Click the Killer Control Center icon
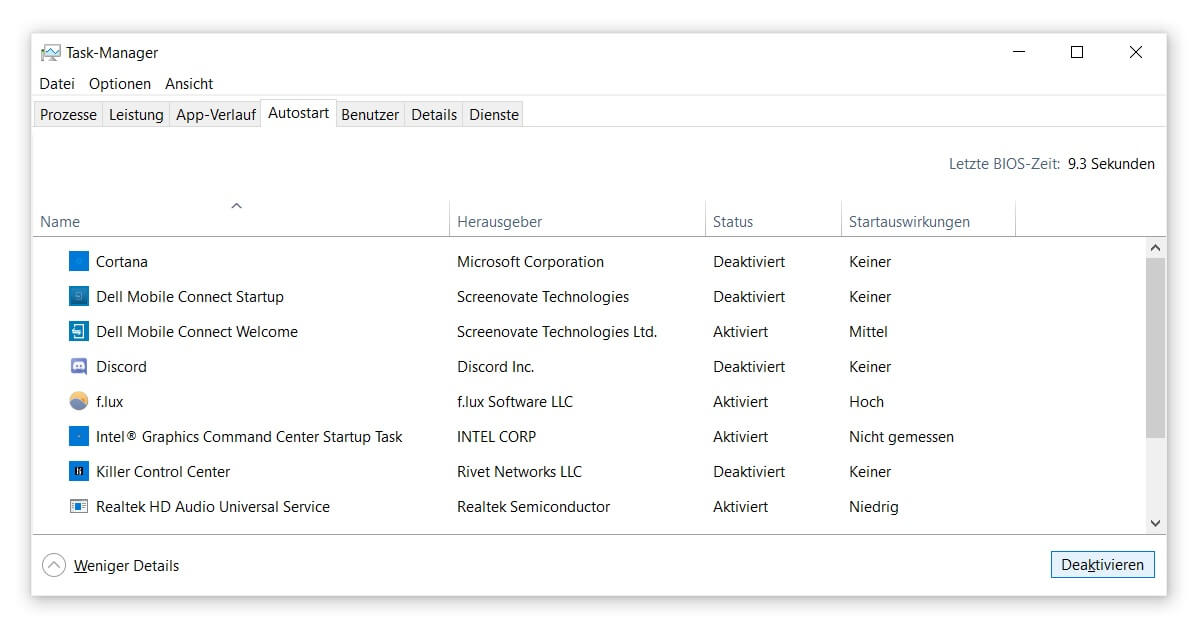This screenshot has width=1200, height=630. (x=79, y=472)
